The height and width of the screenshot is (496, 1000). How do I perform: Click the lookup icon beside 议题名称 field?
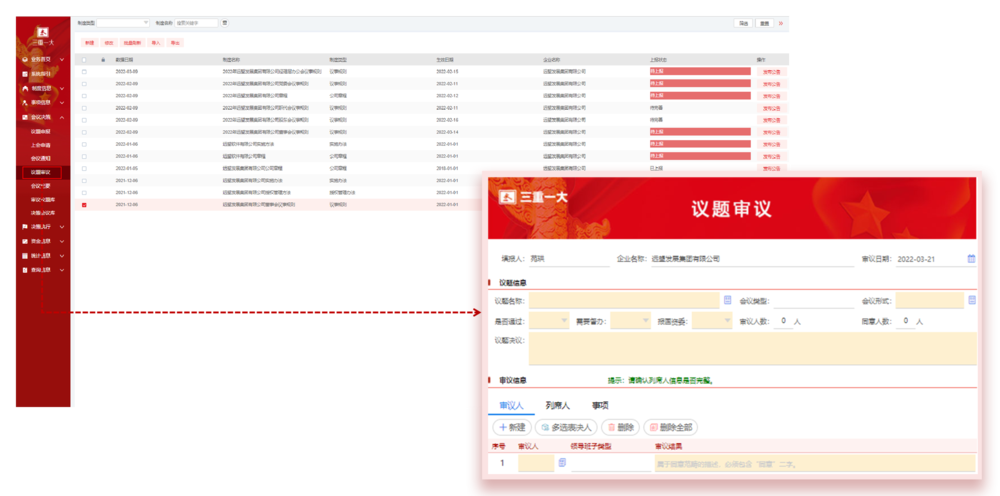pos(726,300)
